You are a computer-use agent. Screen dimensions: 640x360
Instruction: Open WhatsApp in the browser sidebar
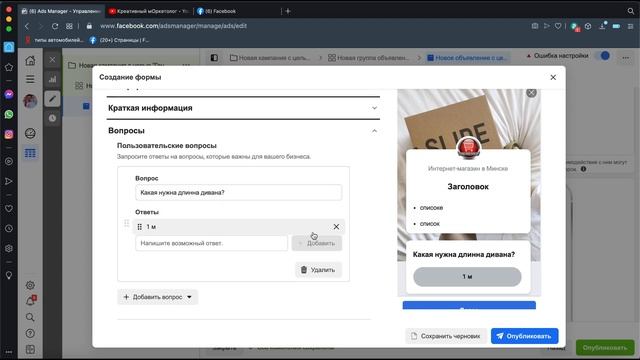pyautogui.click(x=9, y=114)
